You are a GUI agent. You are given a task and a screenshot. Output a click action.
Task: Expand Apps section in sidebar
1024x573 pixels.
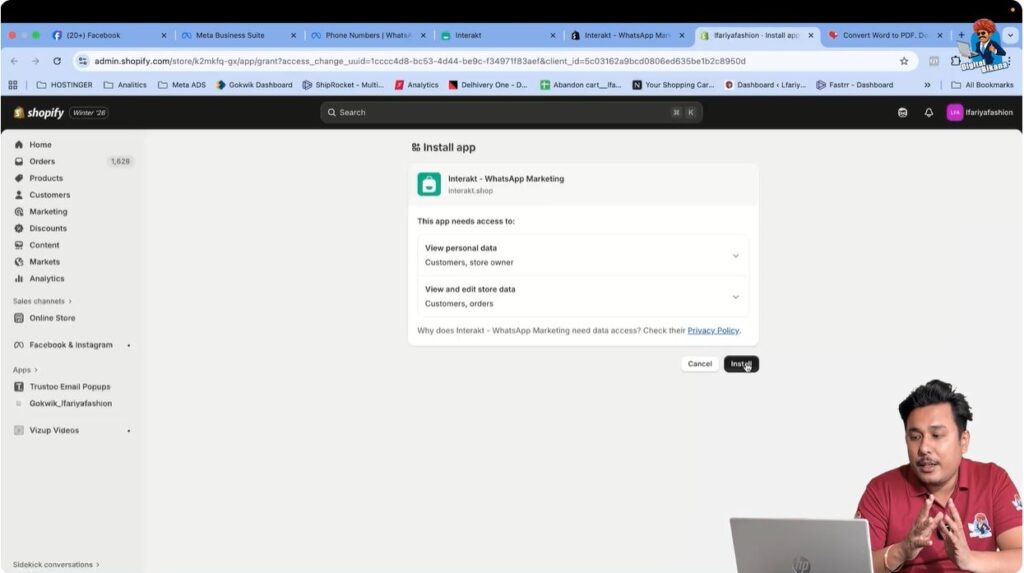[x=25, y=370]
